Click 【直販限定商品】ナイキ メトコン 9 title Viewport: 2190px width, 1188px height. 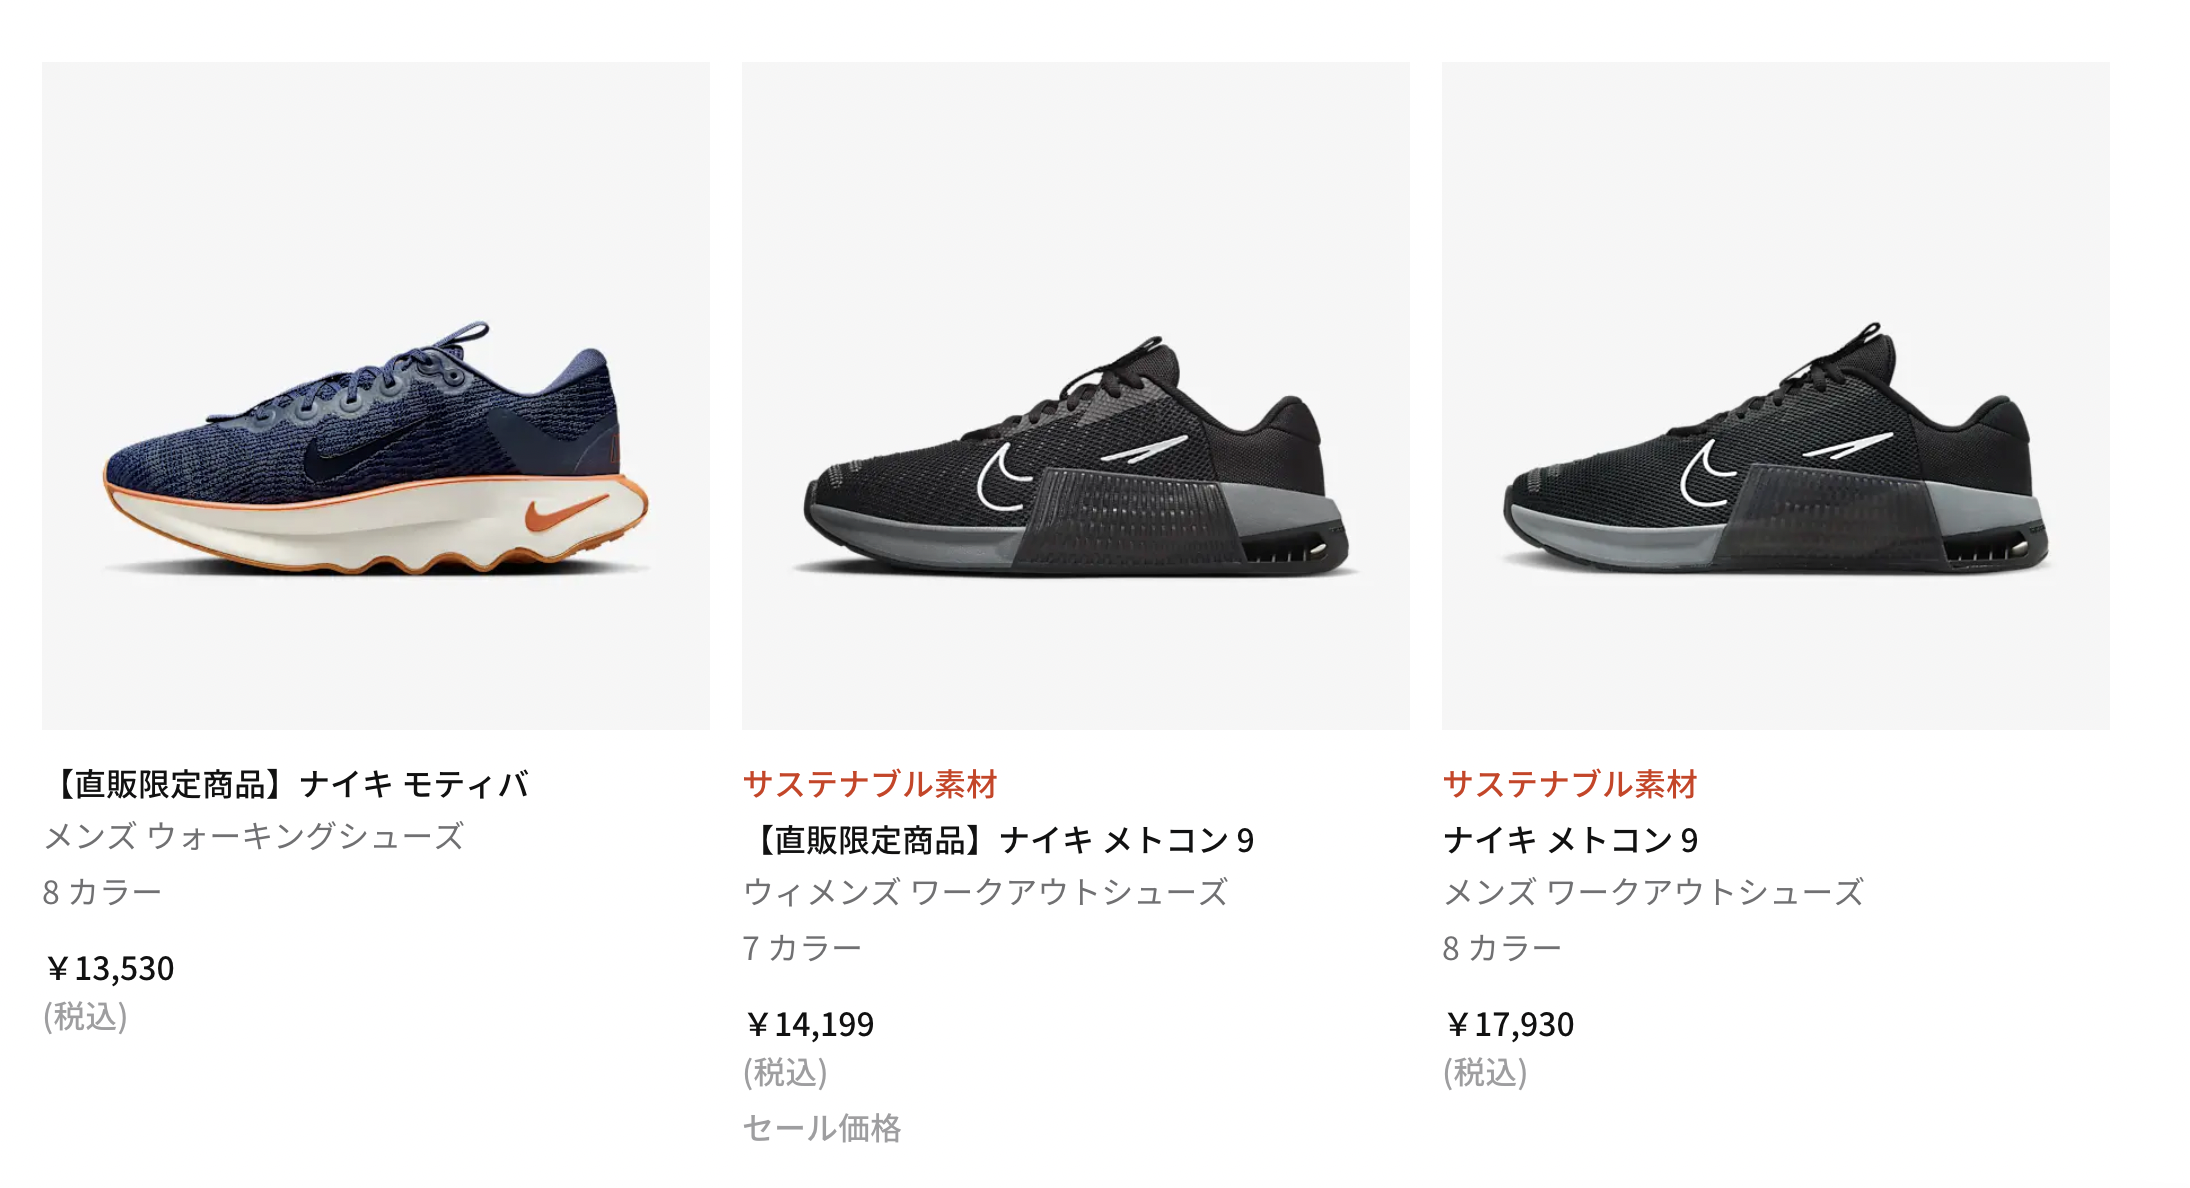click(x=999, y=840)
